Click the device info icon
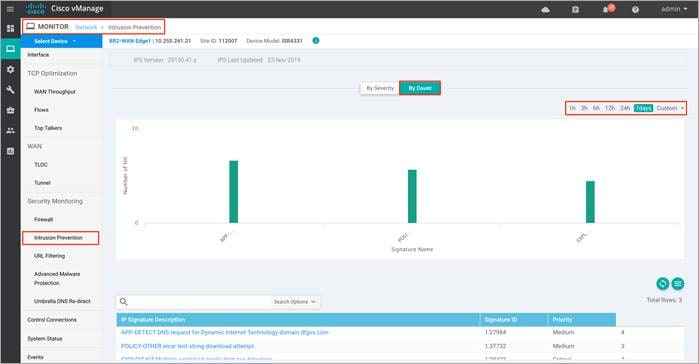The width and height of the screenshot is (699, 364). 316,41
